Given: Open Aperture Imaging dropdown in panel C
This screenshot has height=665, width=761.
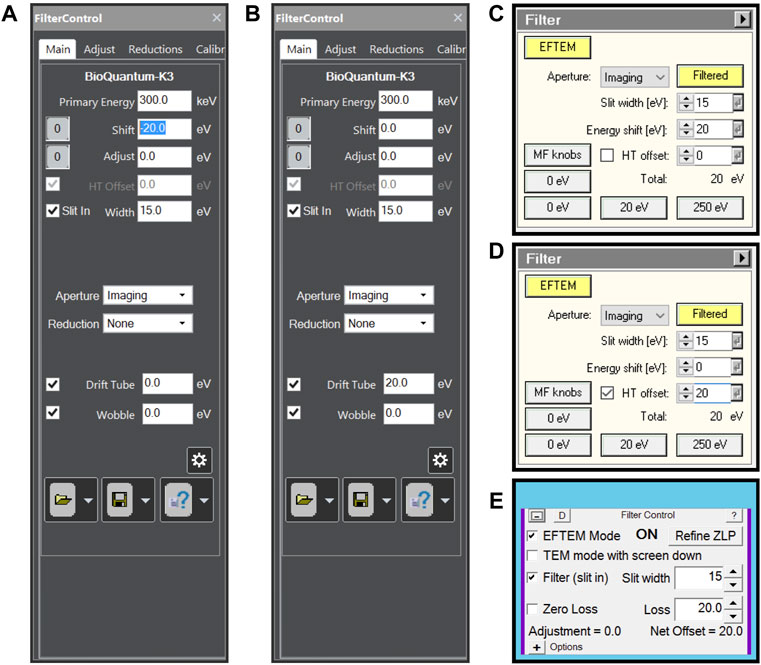Looking at the screenshot, I should [x=634, y=77].
